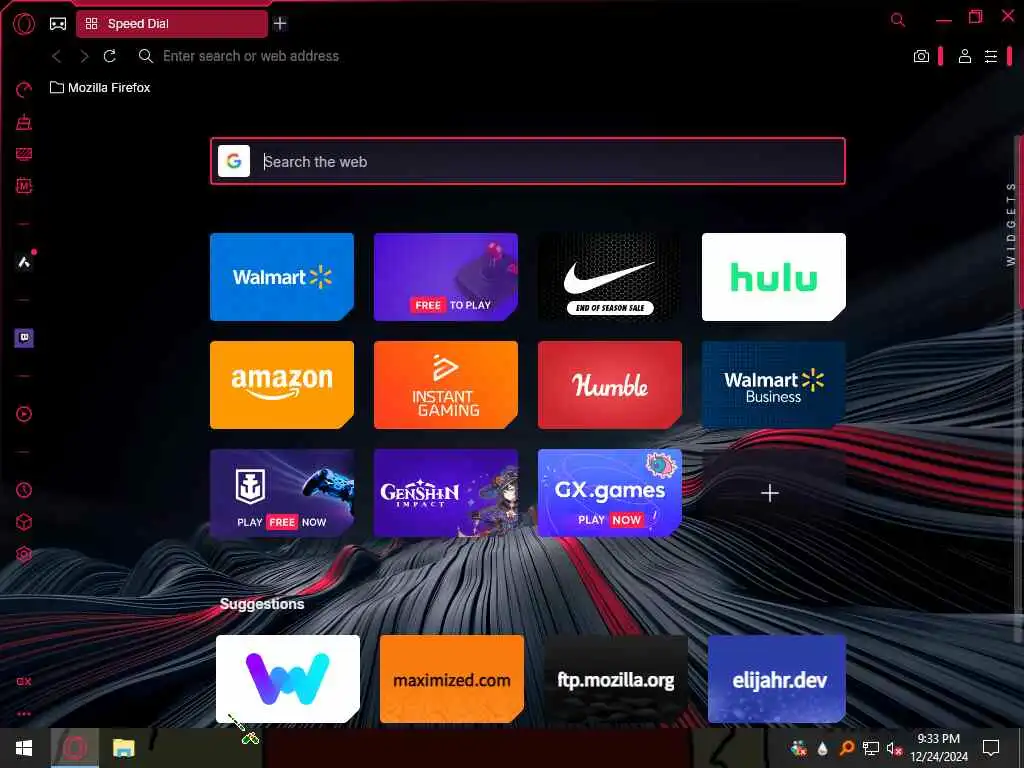Open Aria AI icon in sidebar
Screen dimensions: 1024x768
(x=24, y=262)
